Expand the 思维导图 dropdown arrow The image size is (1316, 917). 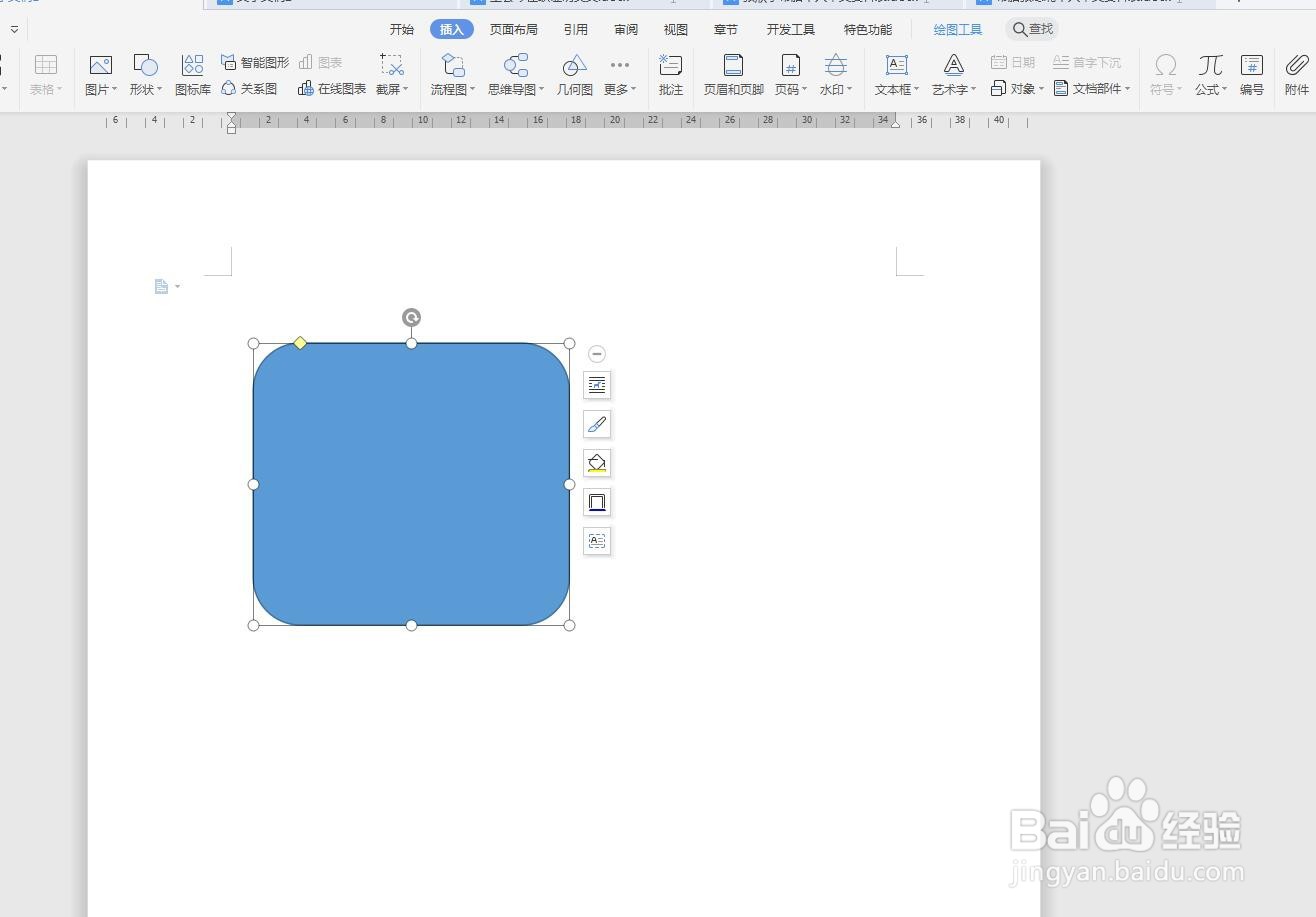pos(542,89)
